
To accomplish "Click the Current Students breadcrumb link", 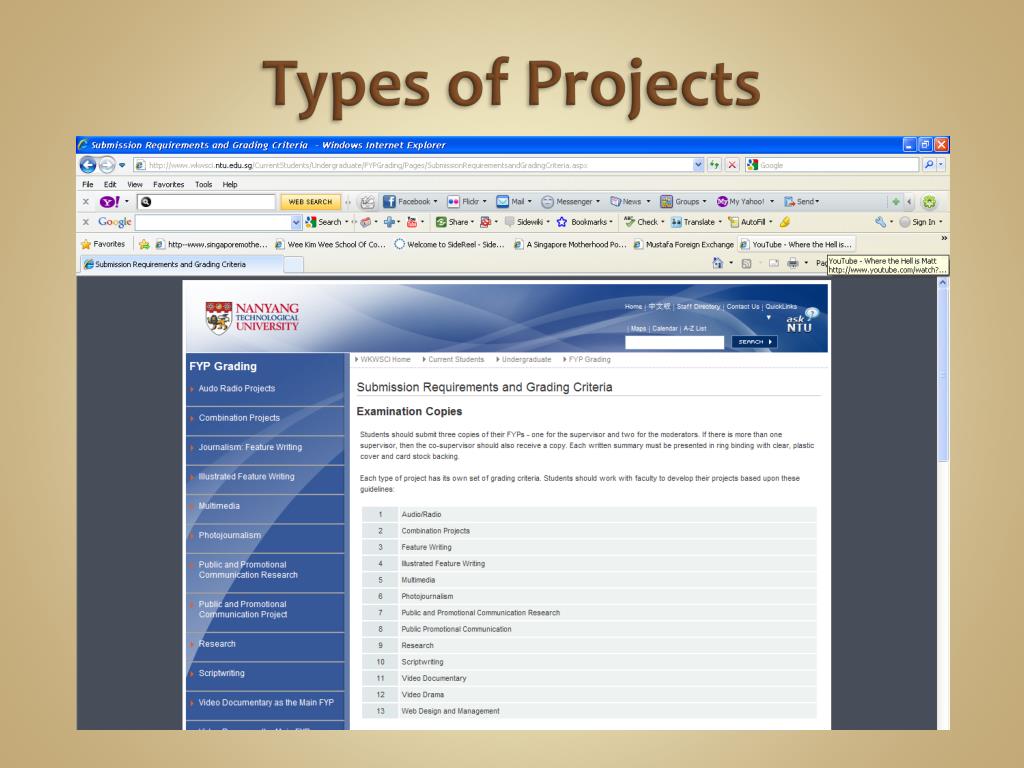I will pos(456,359).
